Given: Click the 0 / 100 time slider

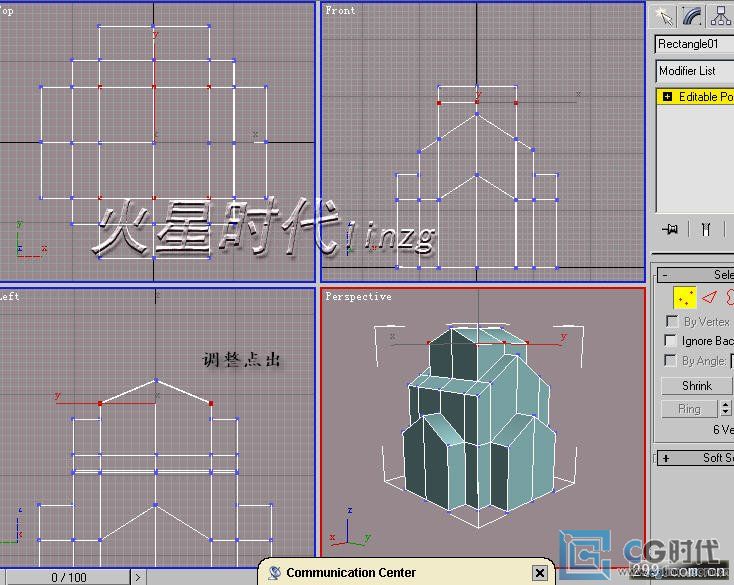Looking at the screenshot, I should click(68, 578).
